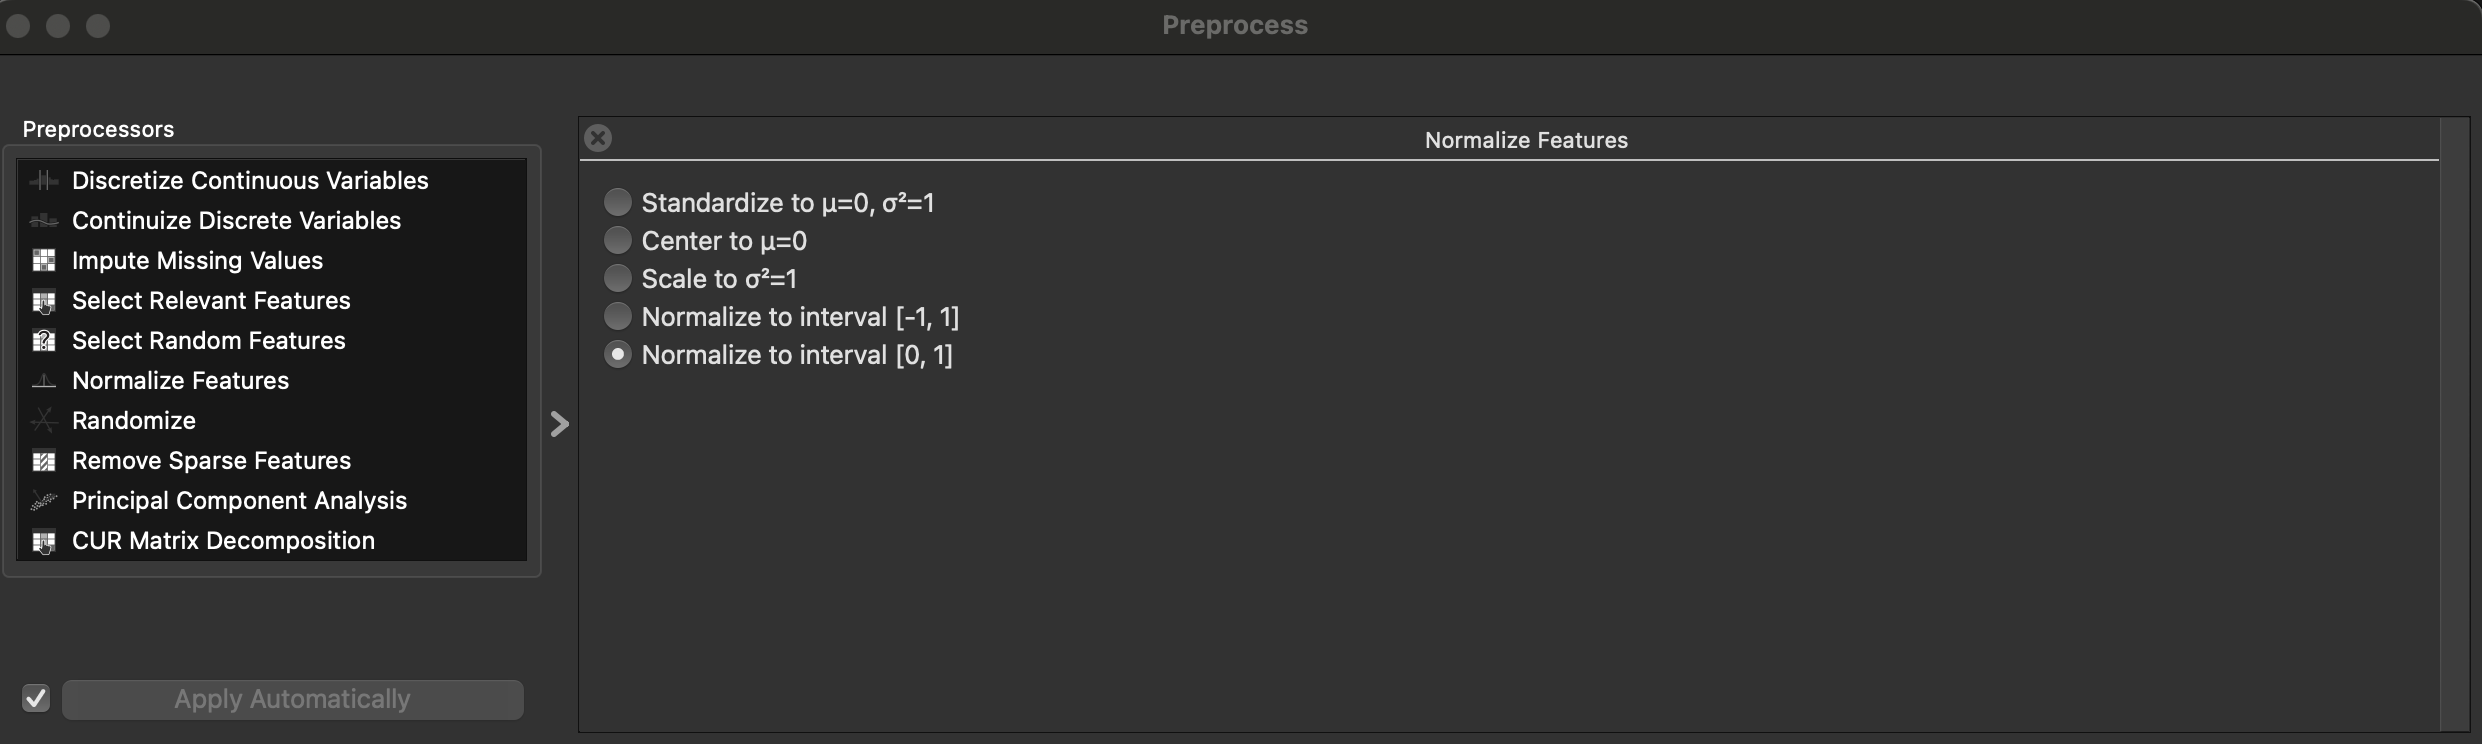Click the arrow chevron beside preprocessor list
Screen dimensions: 2482x744
pos(560,424)
